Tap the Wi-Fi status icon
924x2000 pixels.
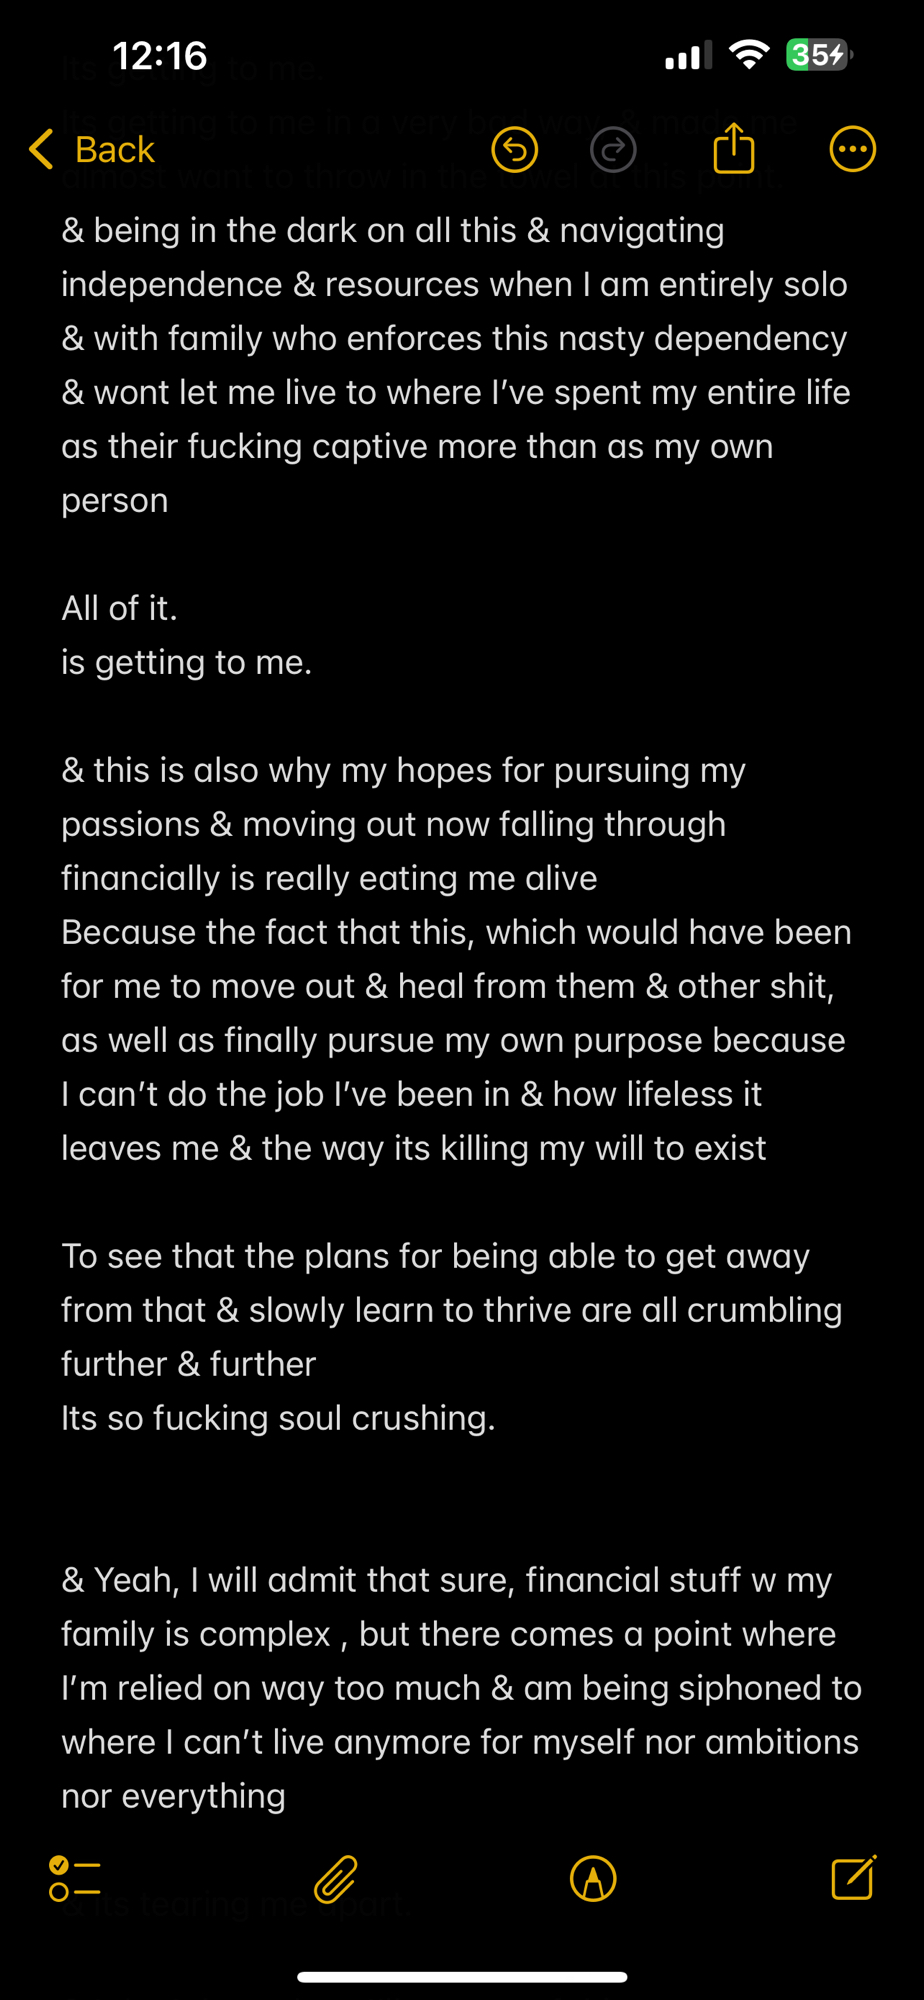pyautogui.click(x=749, y=54)
